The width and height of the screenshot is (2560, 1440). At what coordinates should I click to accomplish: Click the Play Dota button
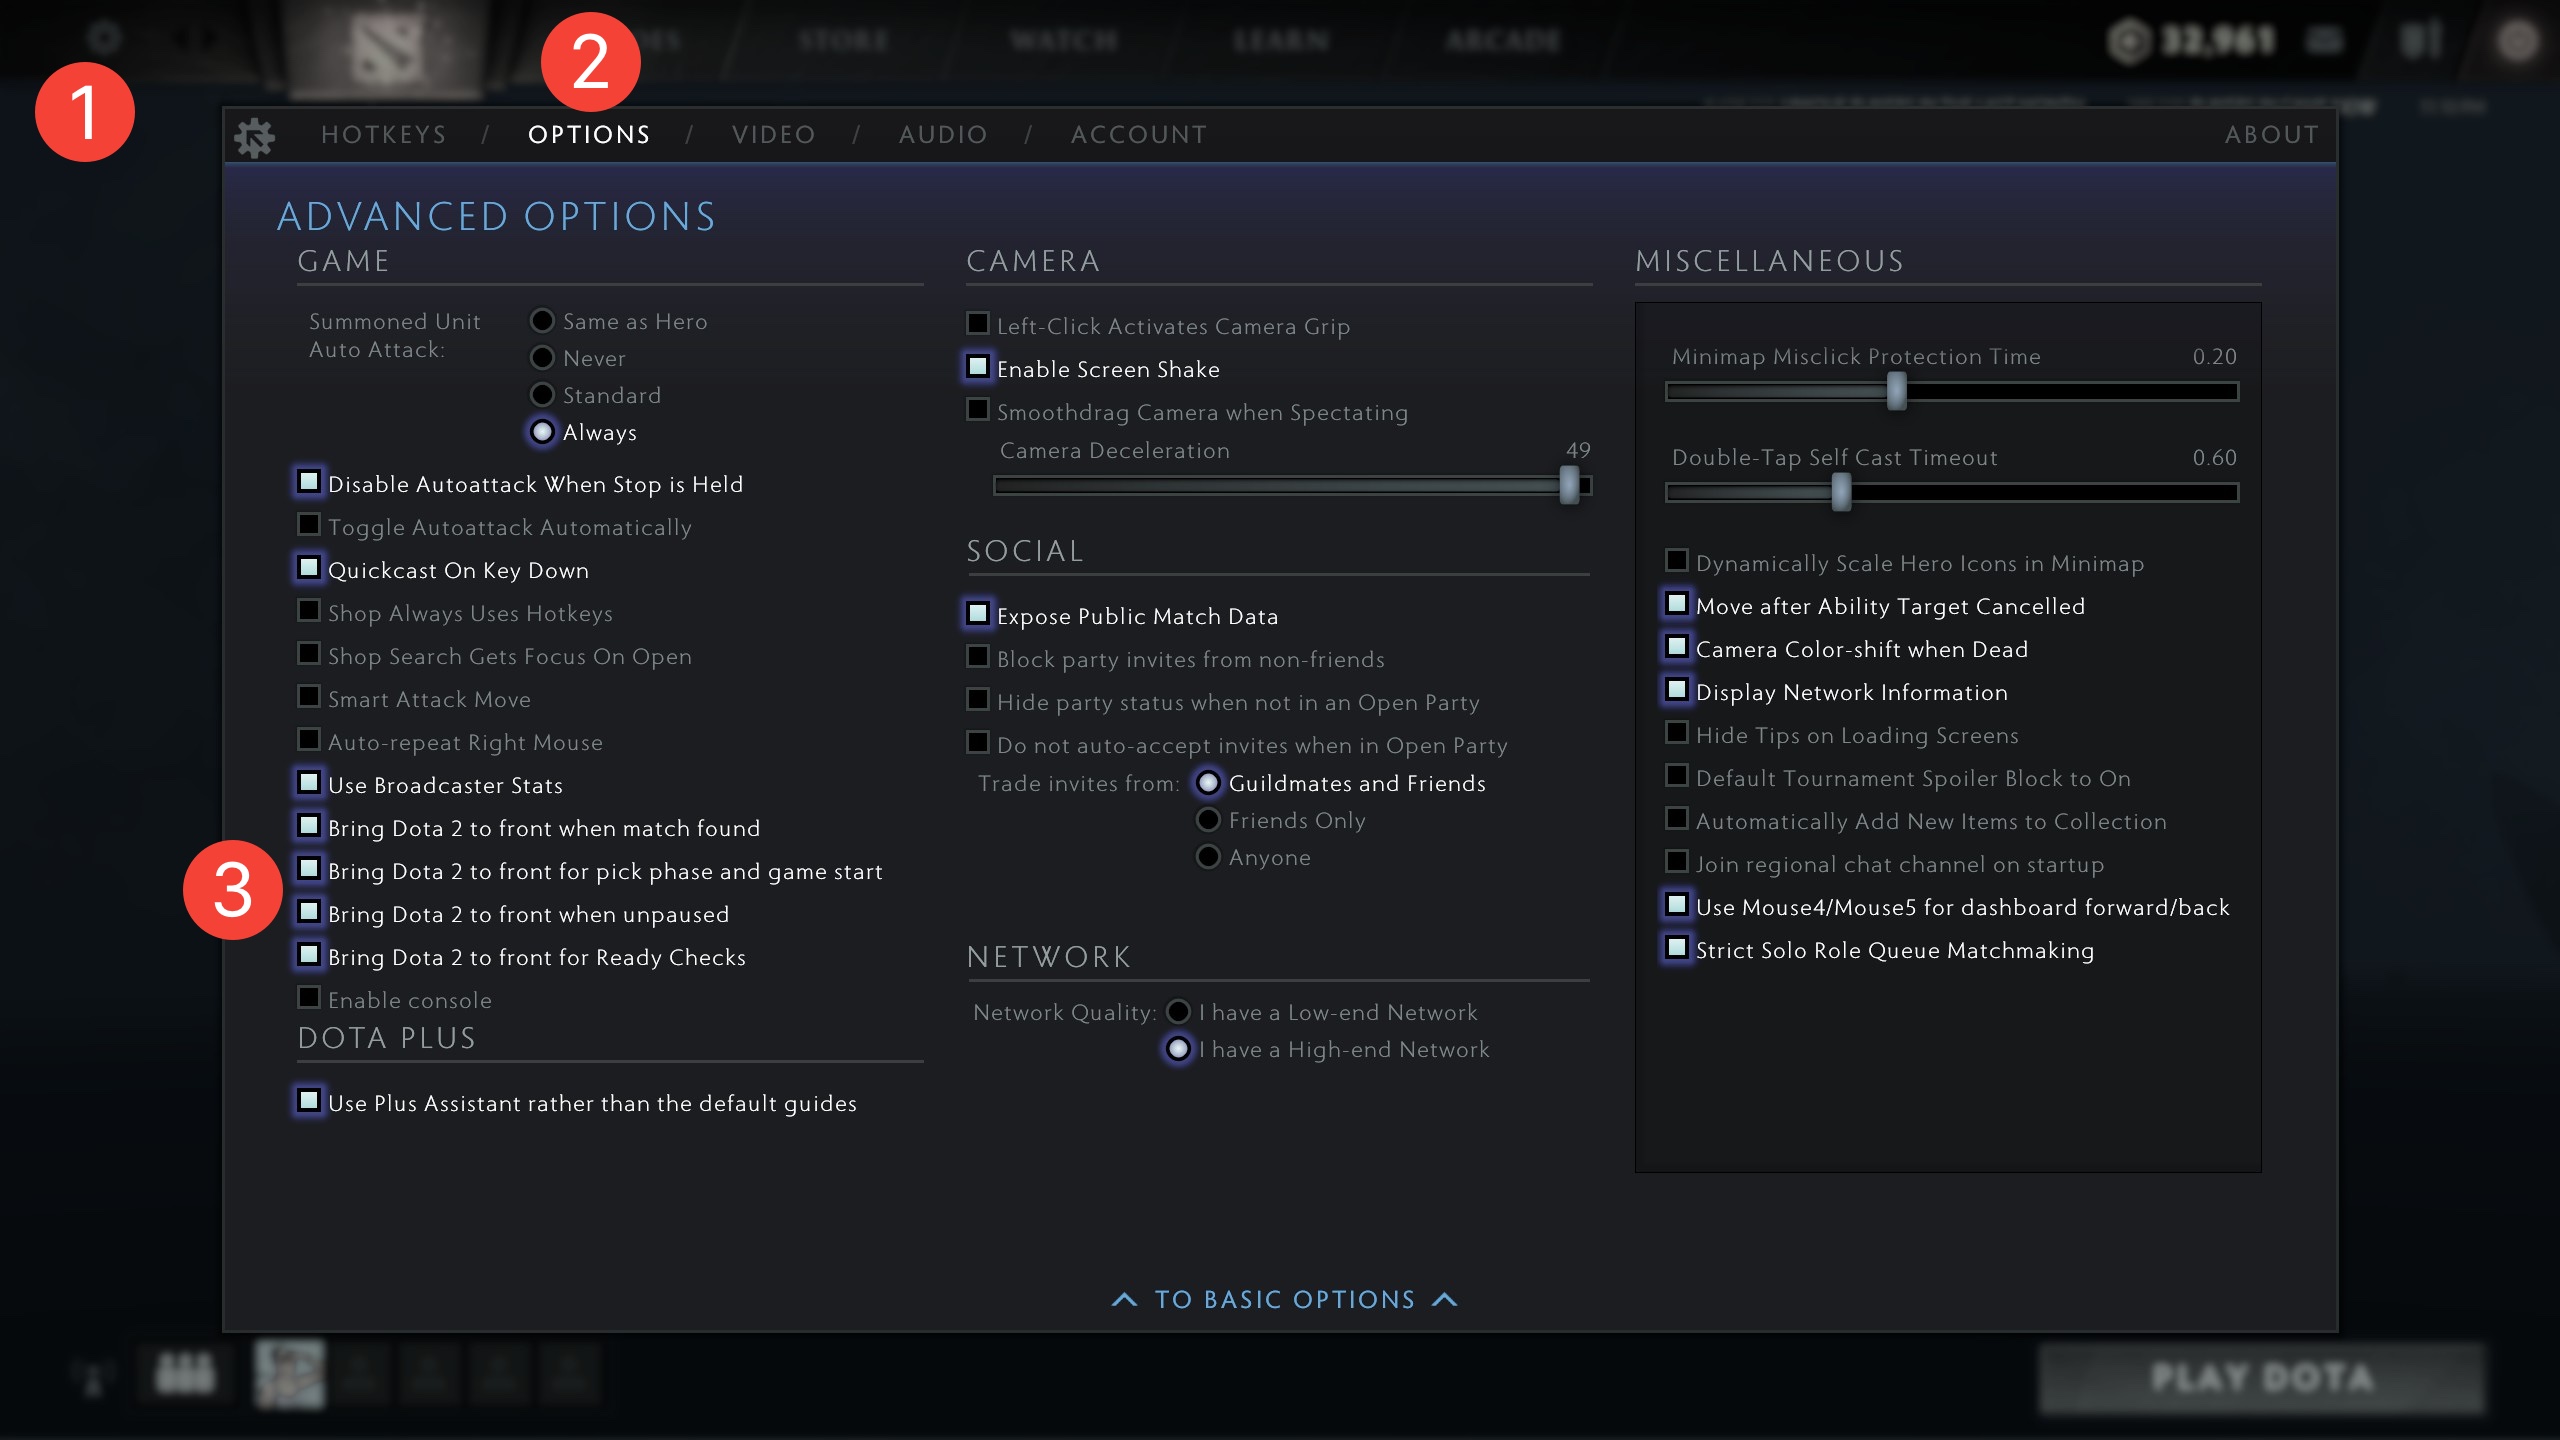[2262, 1378]
